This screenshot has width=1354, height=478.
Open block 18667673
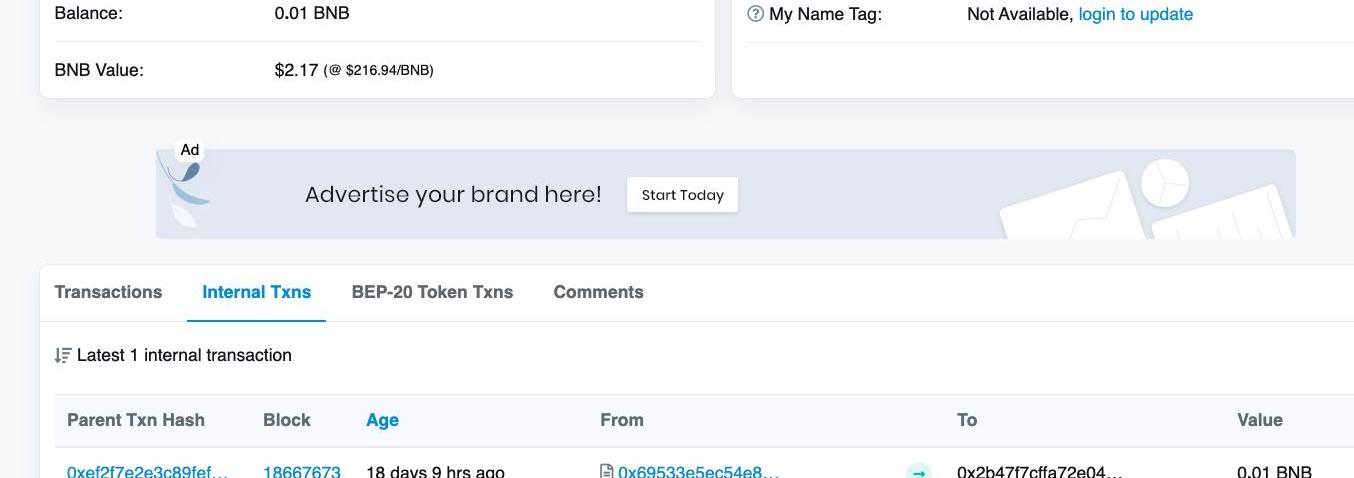pos(301,471)
